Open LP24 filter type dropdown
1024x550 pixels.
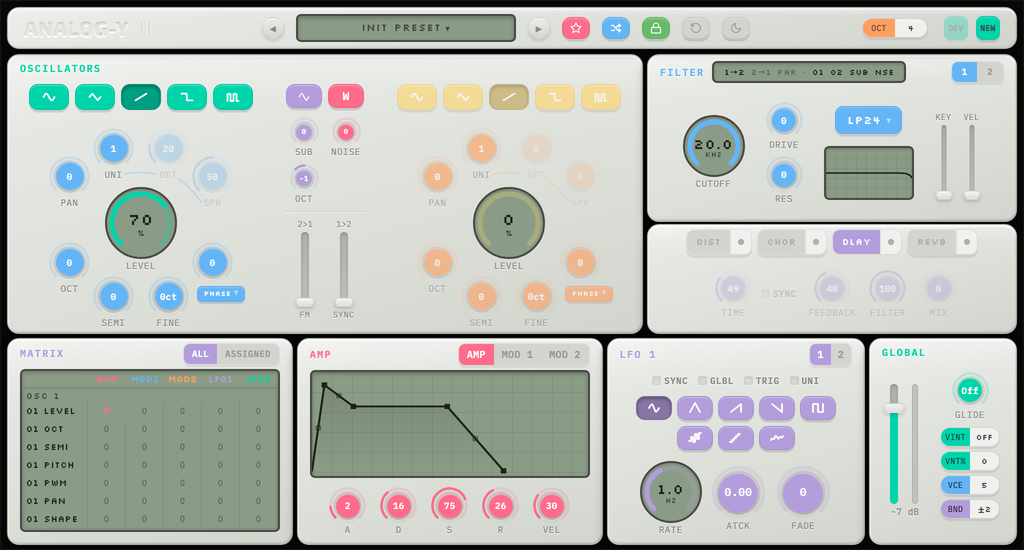pos(868,120)
